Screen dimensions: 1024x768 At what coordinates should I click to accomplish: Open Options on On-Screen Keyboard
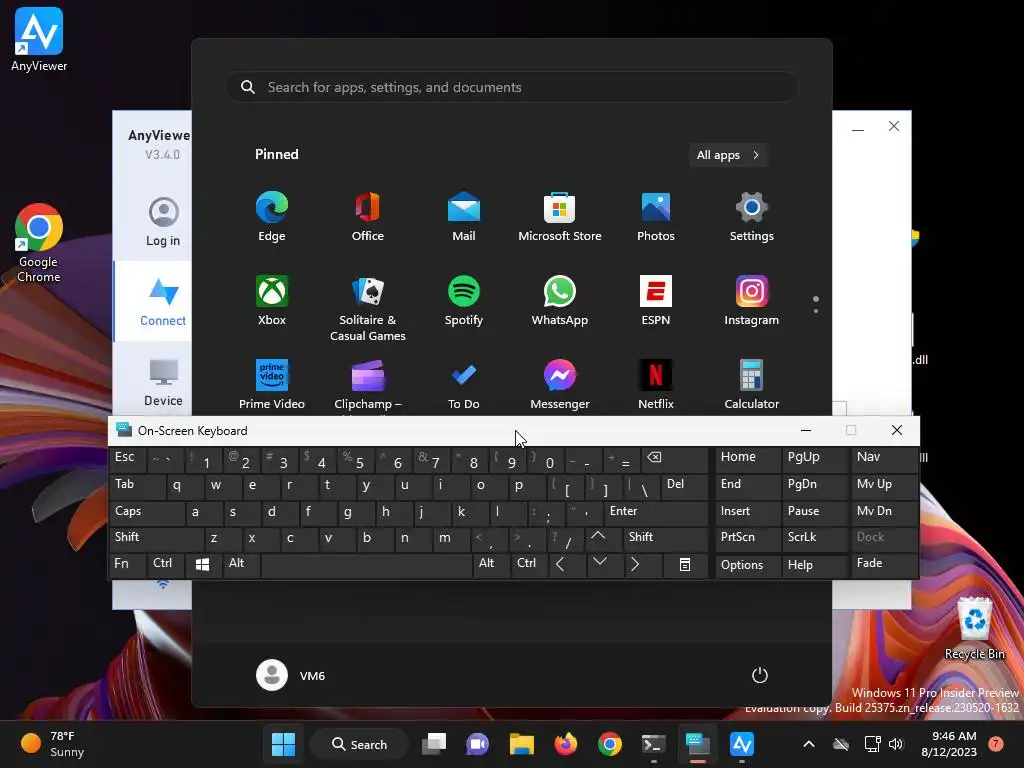(748, 565)
